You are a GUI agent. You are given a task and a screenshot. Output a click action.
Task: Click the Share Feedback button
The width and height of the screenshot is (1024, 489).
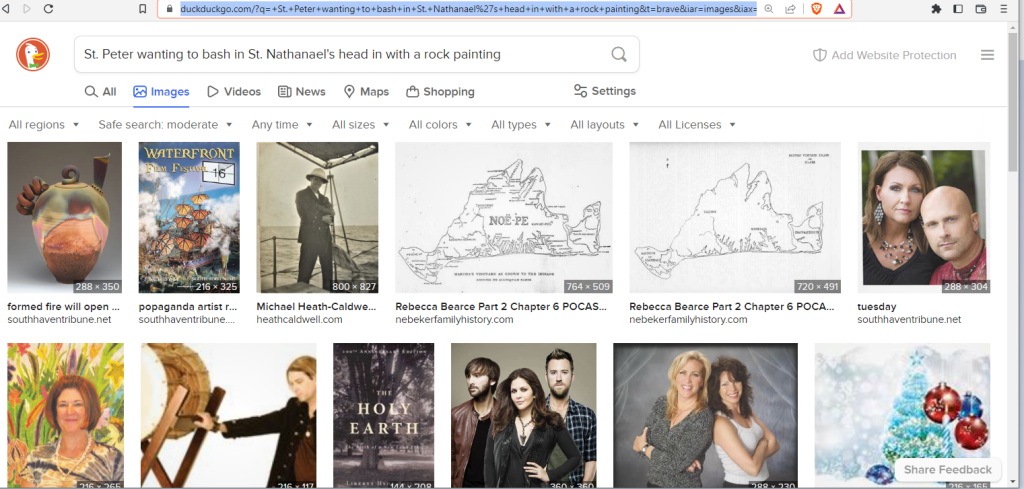(947, 469)
